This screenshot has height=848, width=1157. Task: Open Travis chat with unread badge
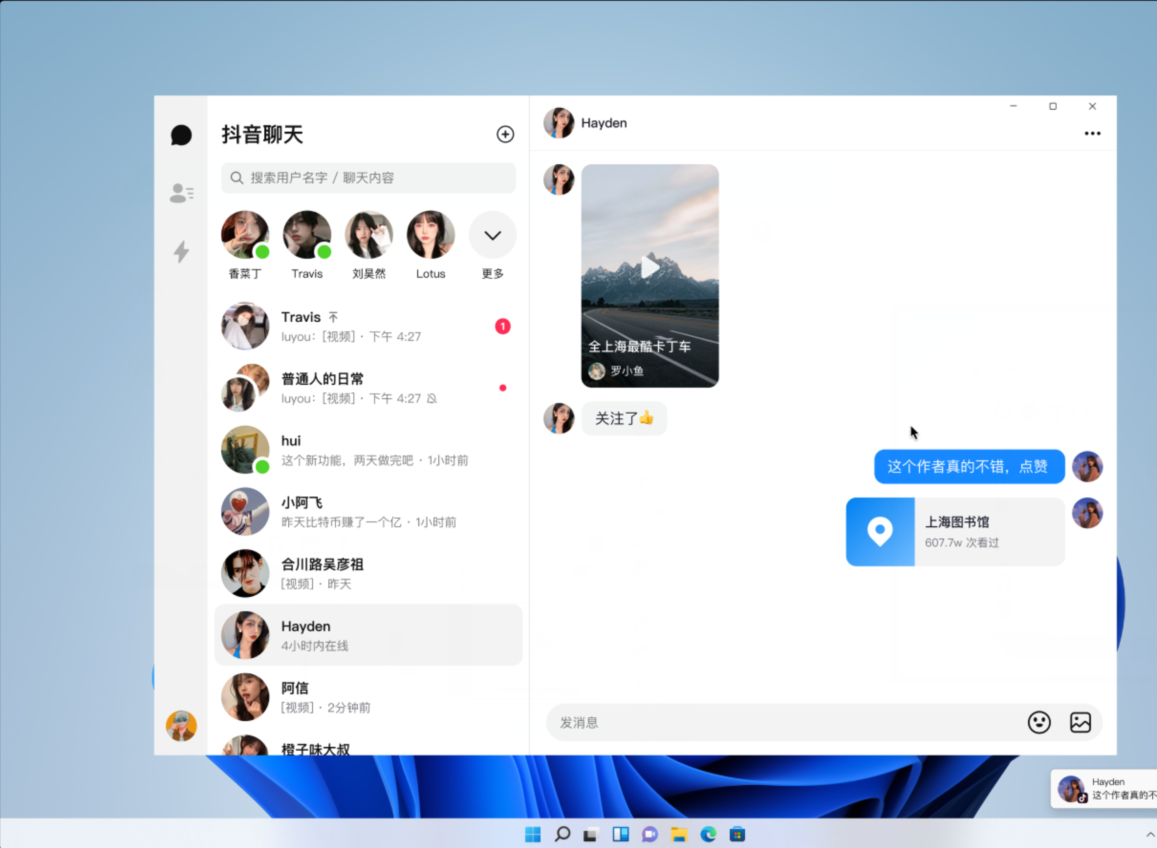pos(368,326)
